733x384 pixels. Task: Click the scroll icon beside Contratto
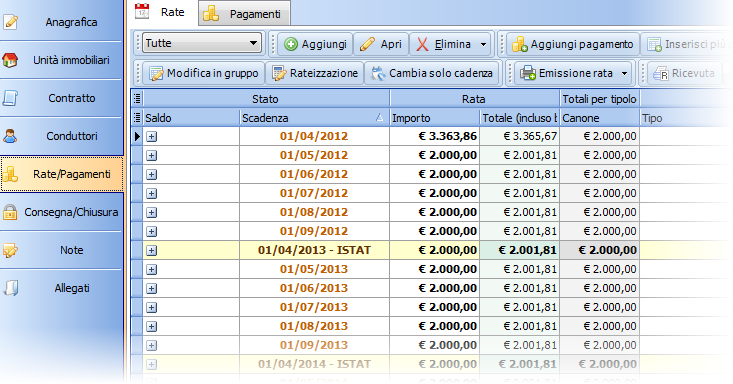point(10,98)
